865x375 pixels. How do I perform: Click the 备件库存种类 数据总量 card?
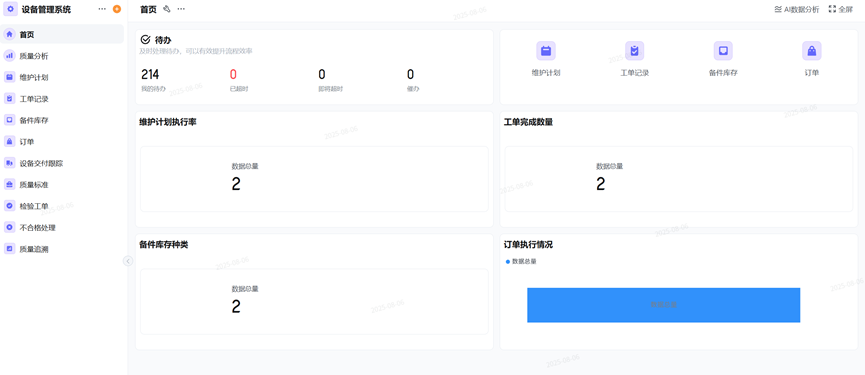314,301
